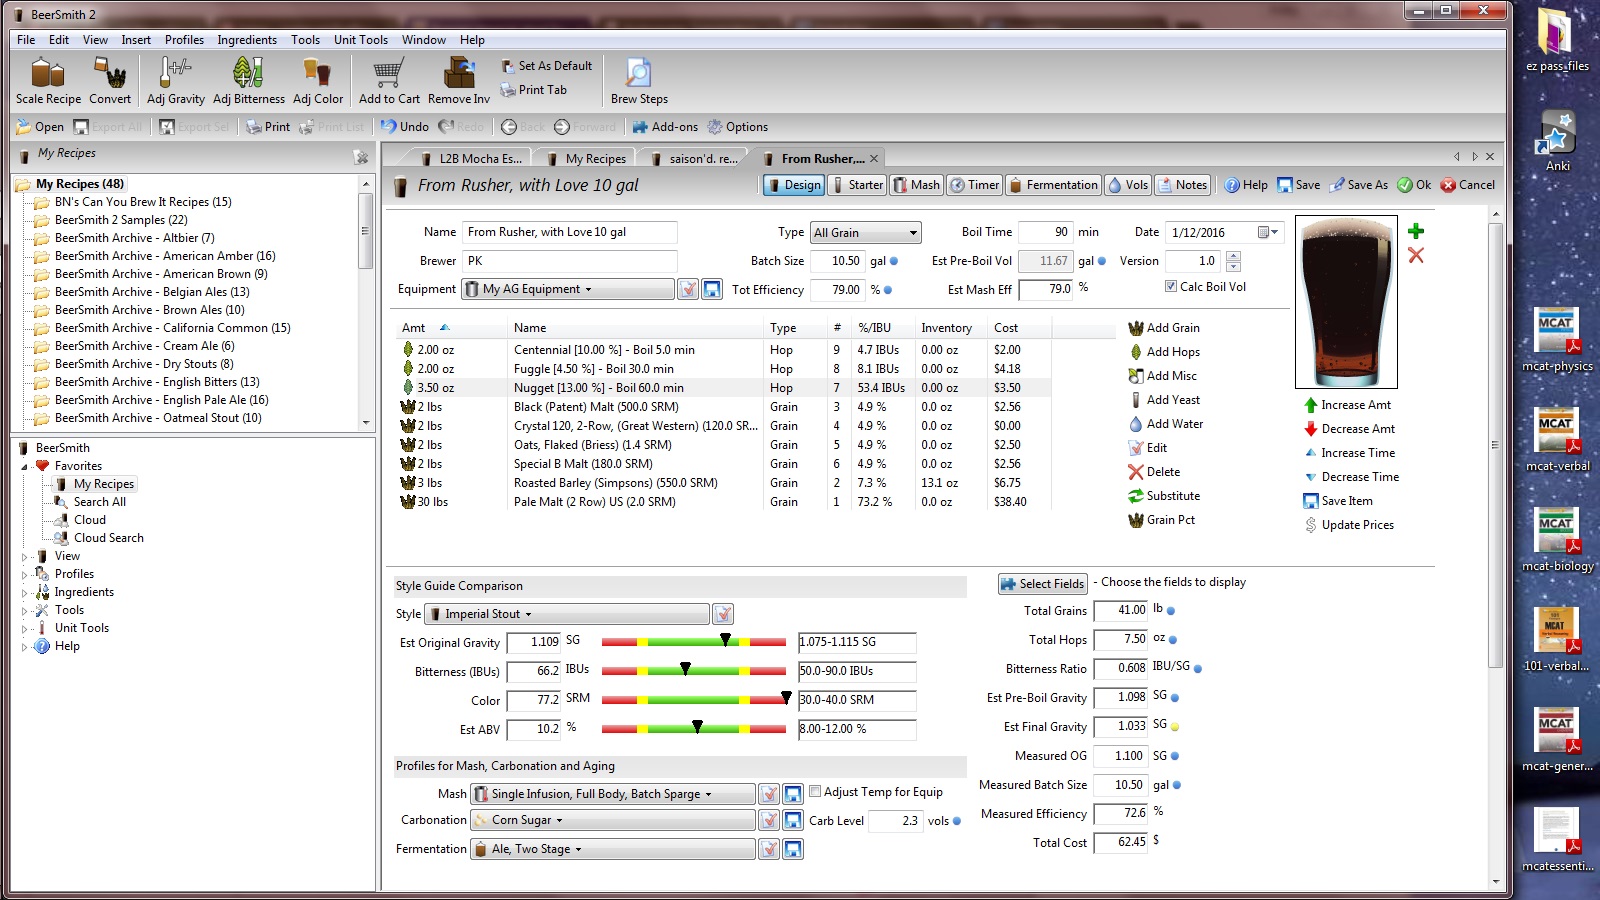Click the Est Original Gravity range marker
The height and width of the screenshot is (900, 1600).
[726, 640]
